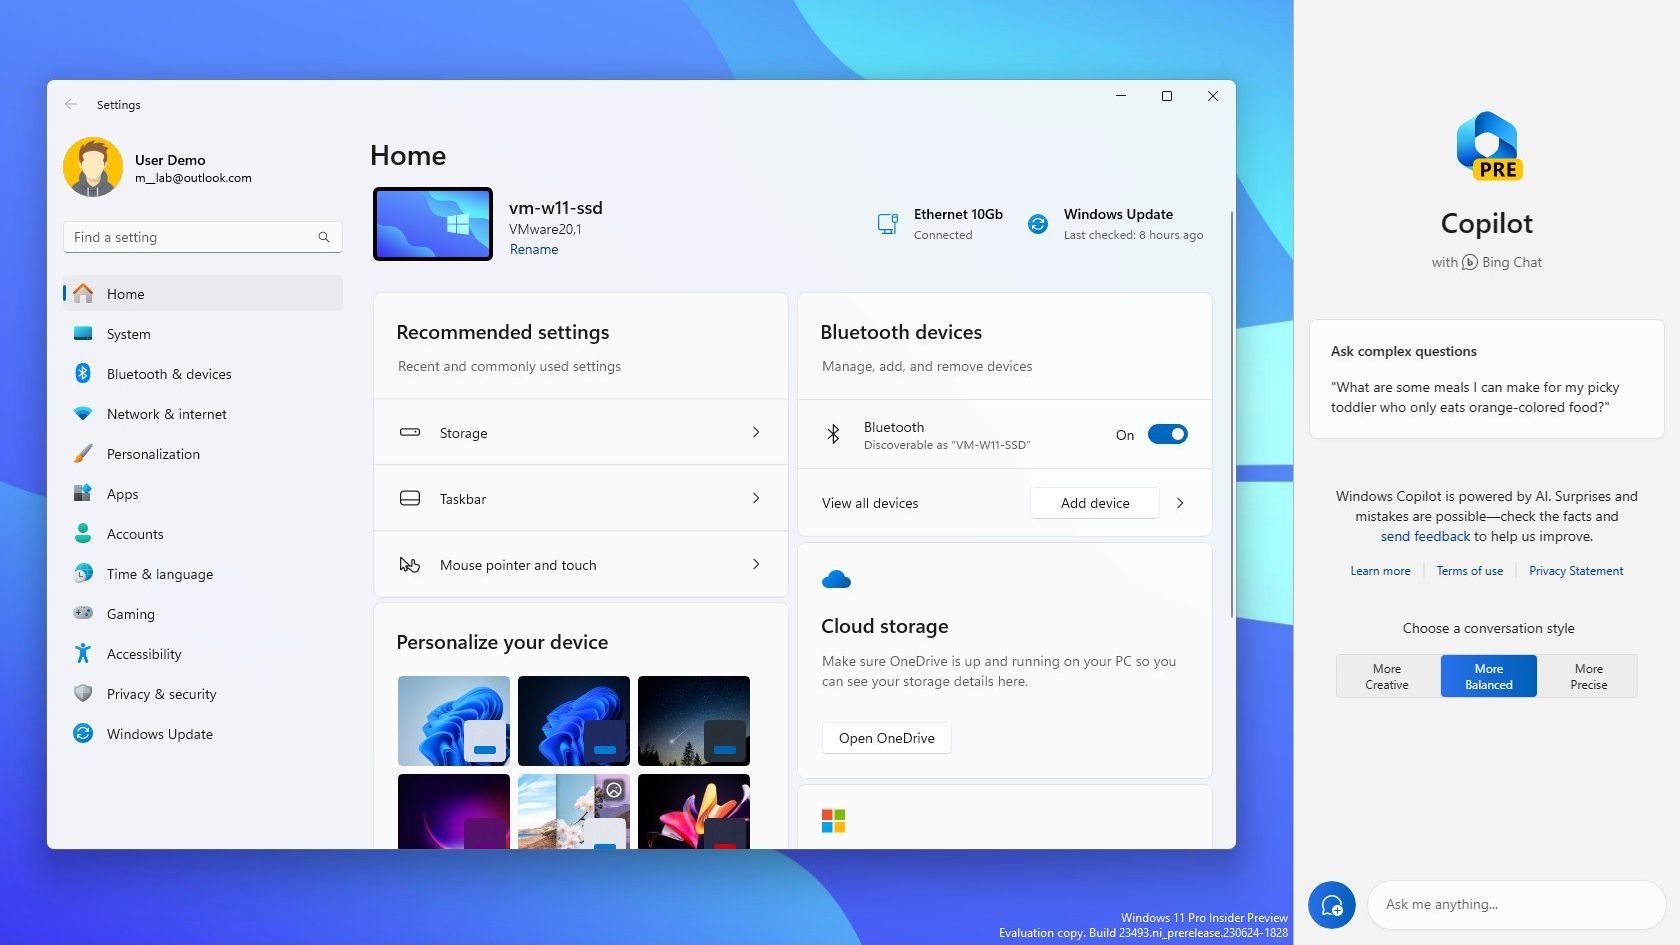Click the OneDrive cloud icon

[x=836, y=579]
